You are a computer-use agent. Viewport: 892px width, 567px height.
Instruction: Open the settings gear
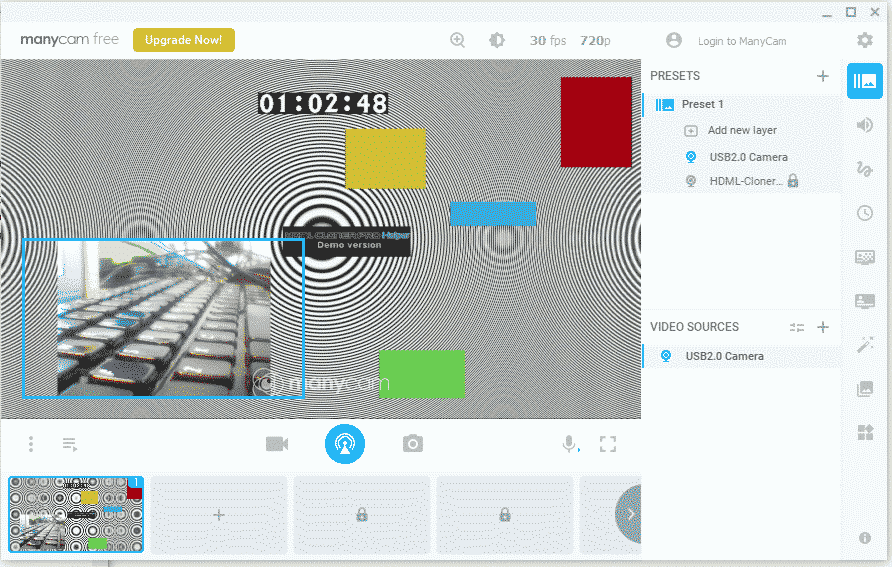[x=865, y=40]
